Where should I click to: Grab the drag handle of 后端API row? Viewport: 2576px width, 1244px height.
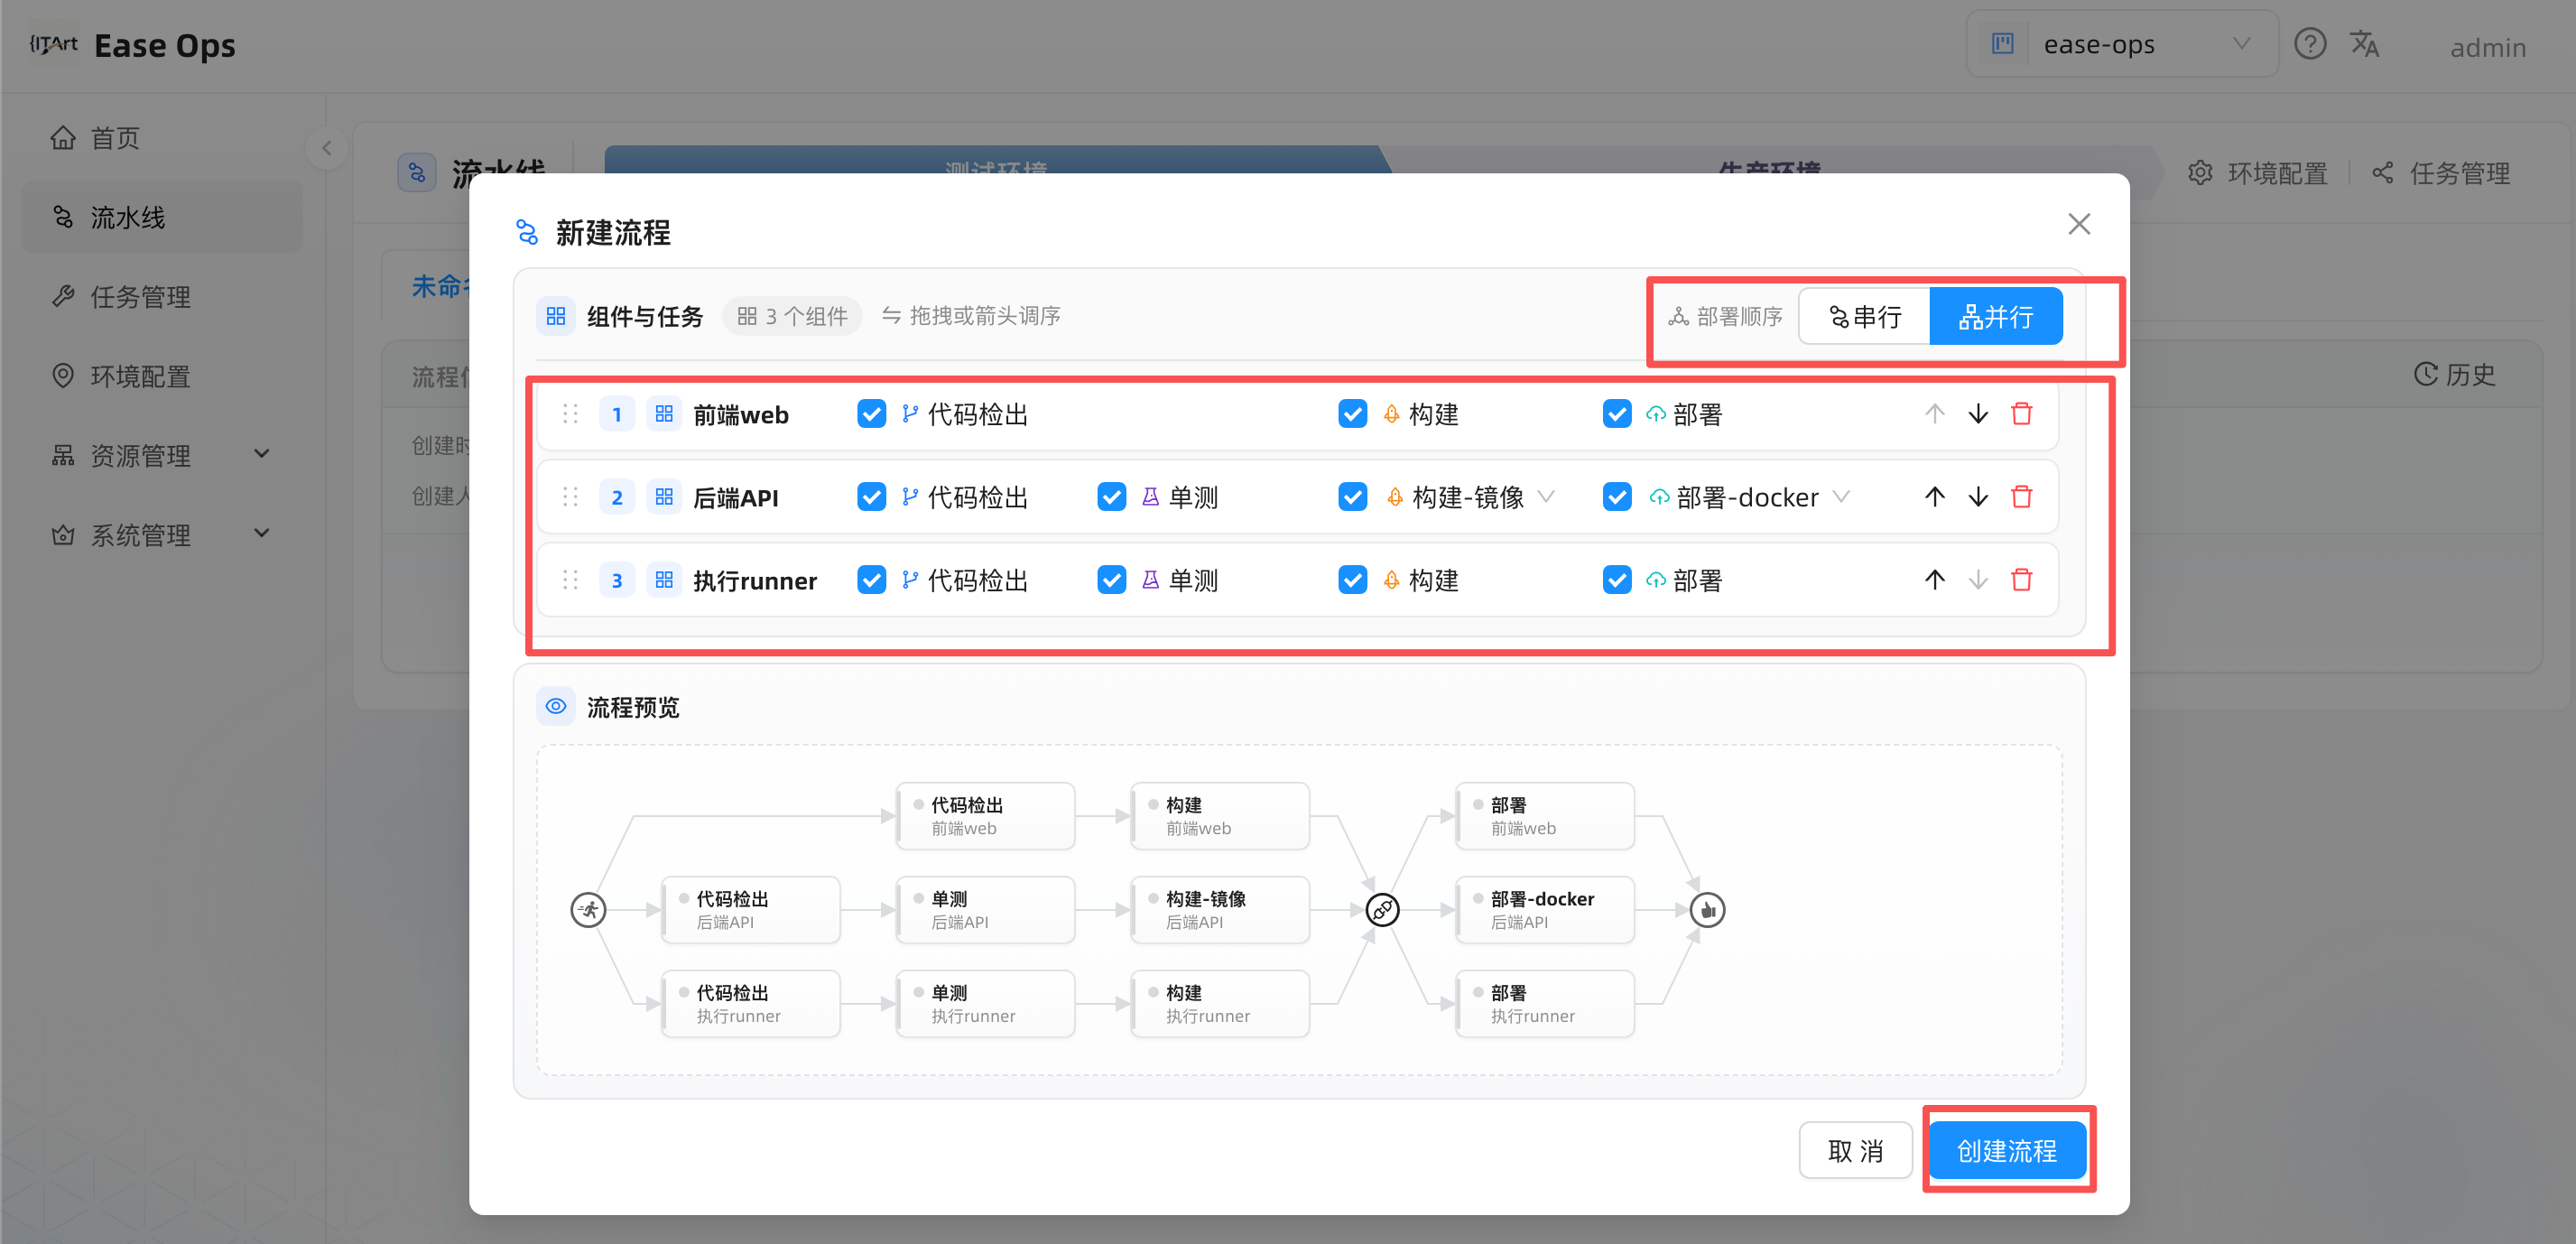pyautogui.click(x=570, y=497)
